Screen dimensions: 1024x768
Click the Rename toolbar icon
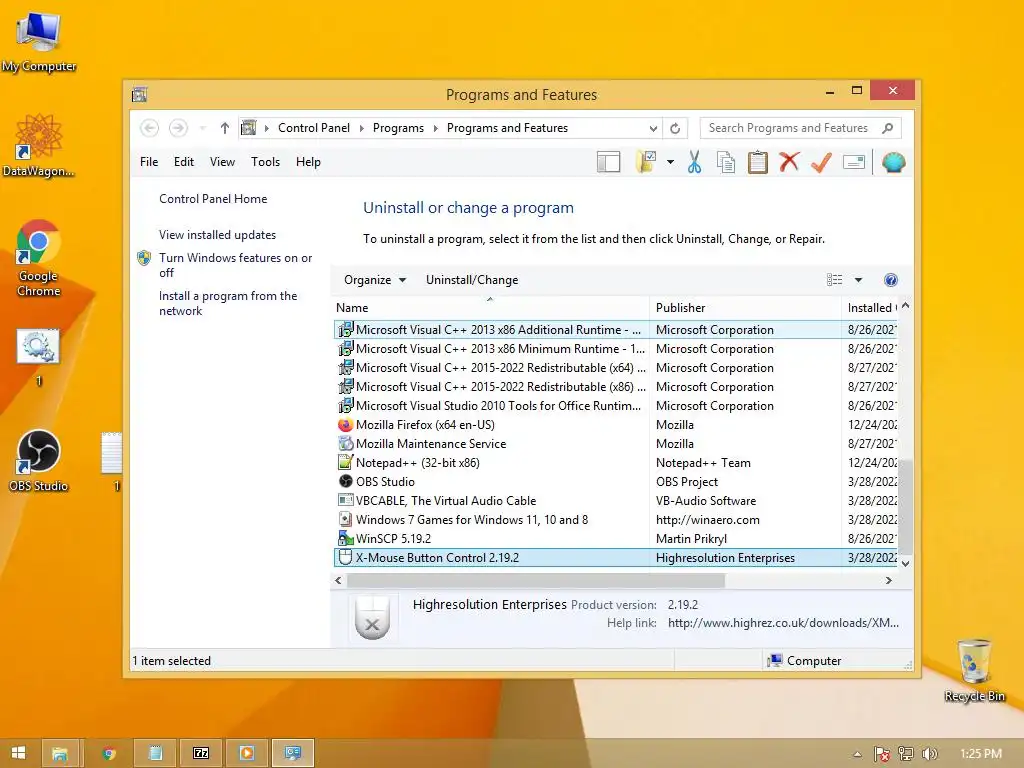(854, 162)
